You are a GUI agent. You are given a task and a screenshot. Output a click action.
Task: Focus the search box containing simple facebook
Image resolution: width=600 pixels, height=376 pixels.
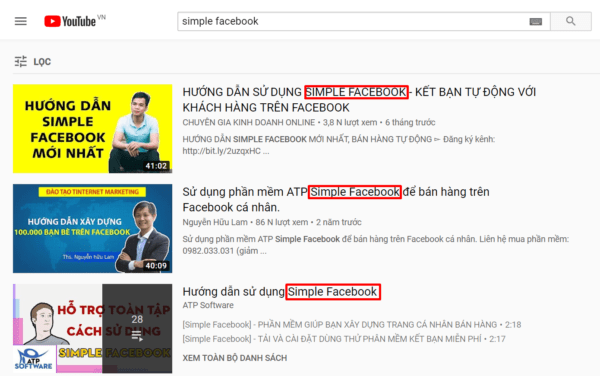[x=364, y=21]
